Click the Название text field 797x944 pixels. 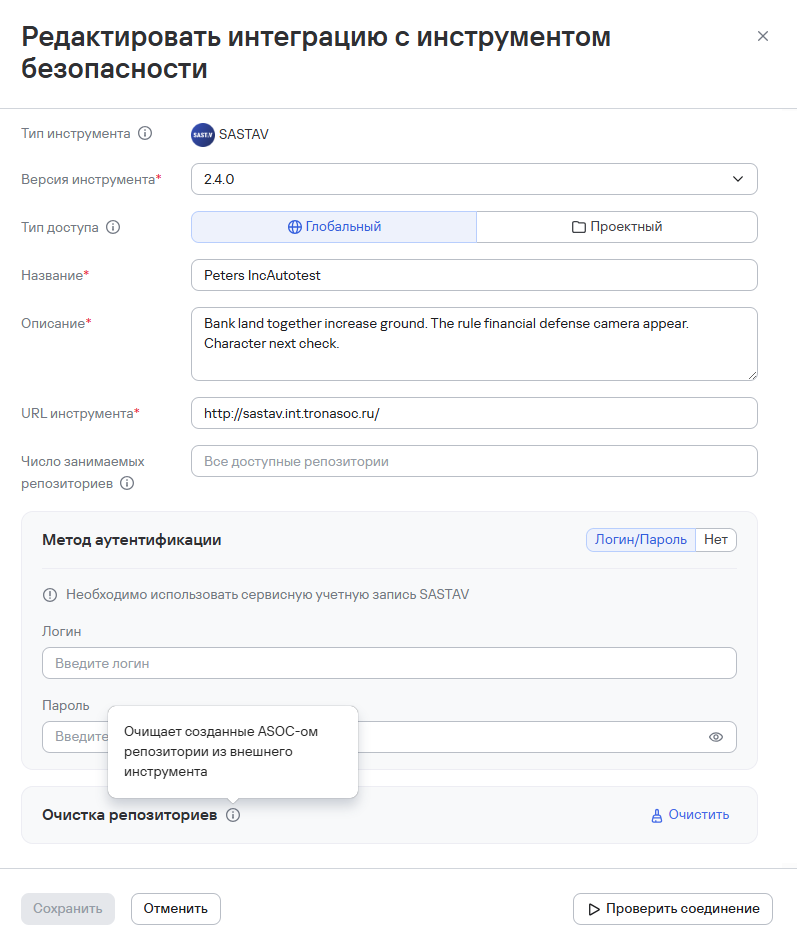[x=474, y=275]
